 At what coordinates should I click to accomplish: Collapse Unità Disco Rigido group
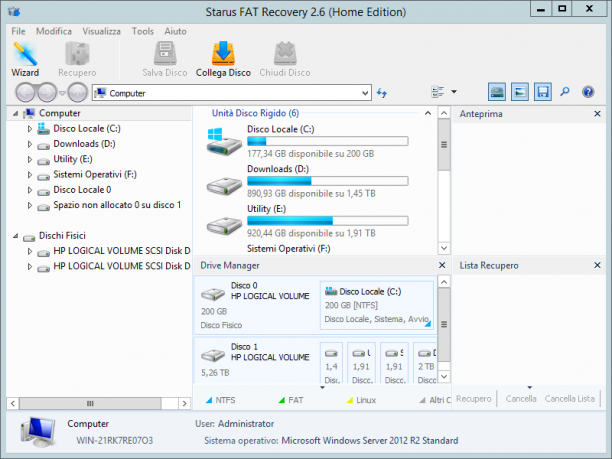(x=428, y=113)
